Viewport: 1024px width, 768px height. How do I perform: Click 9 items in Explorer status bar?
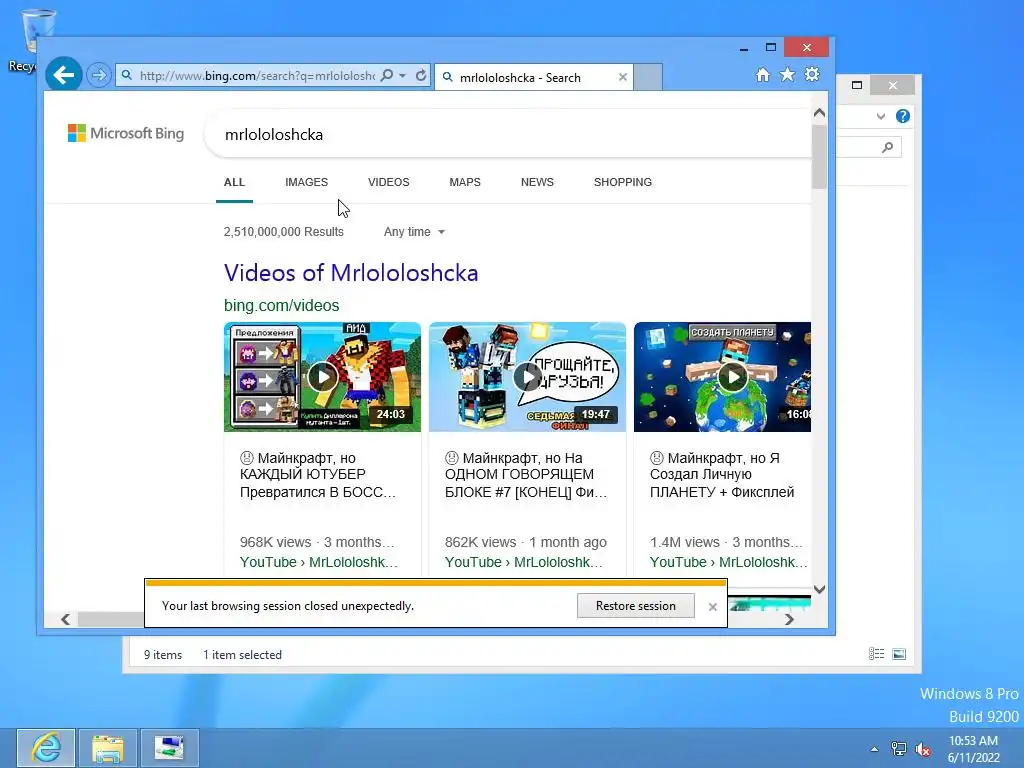click(x=163, y=655)
